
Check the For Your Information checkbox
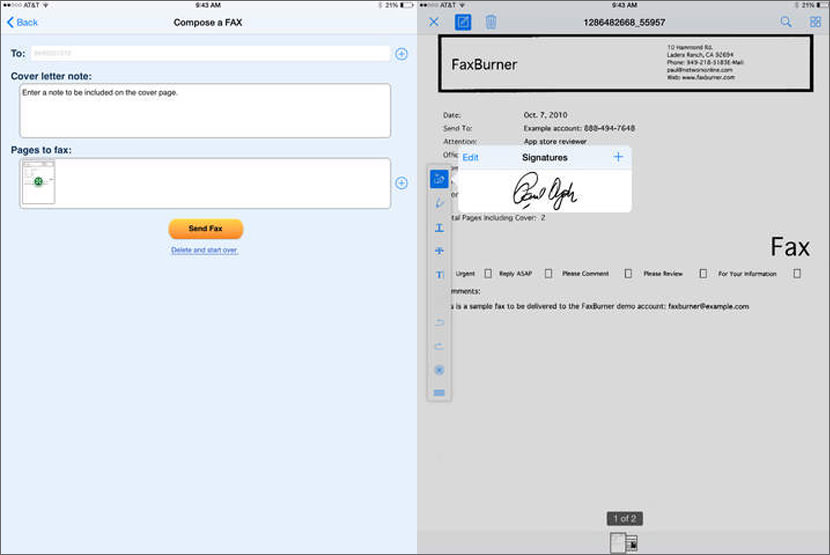pos(797,274)
